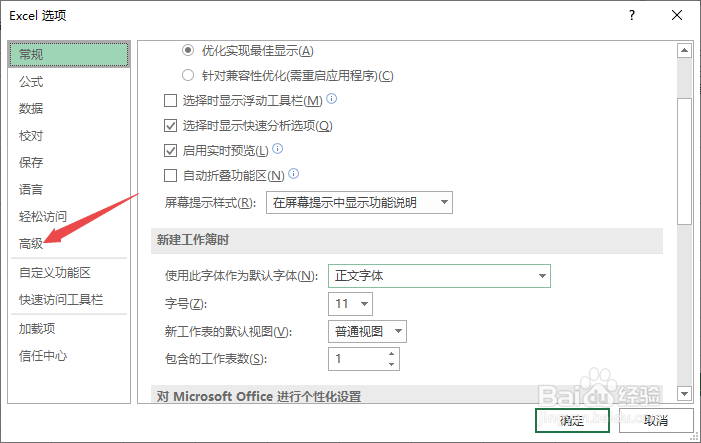The image size is (701, 443).
Task: Expand the default font 正文字体 dropdown
Action: [439, 276]
